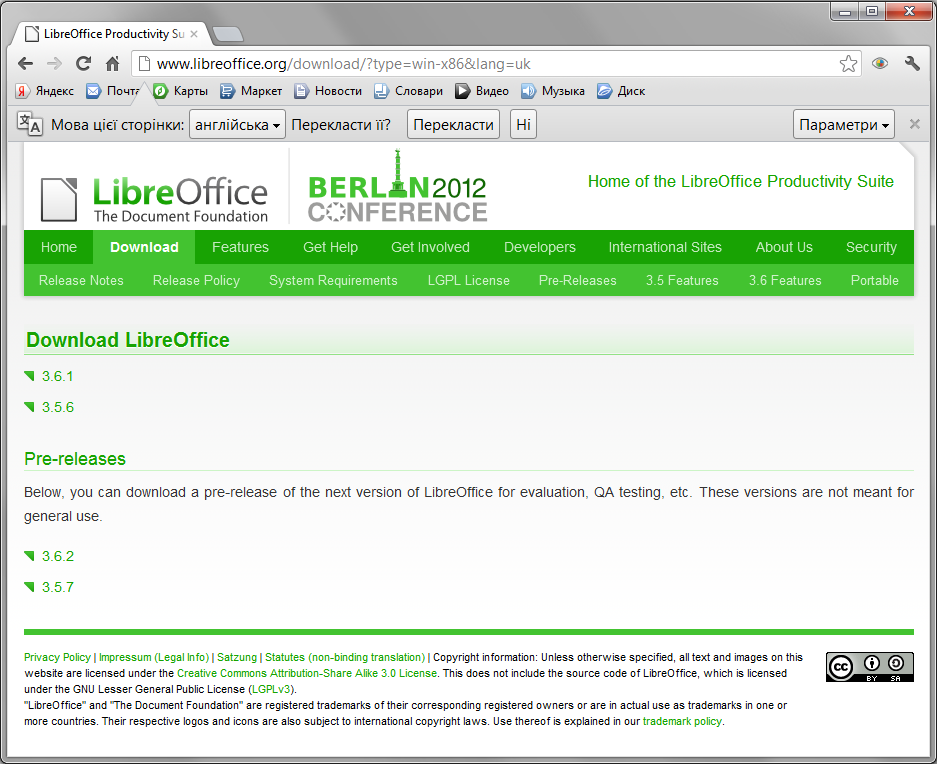Open a new browser tab
Image resolution: width=937 pixels, height=764 pixels.
pyautogui.click(x=228, y=35)
